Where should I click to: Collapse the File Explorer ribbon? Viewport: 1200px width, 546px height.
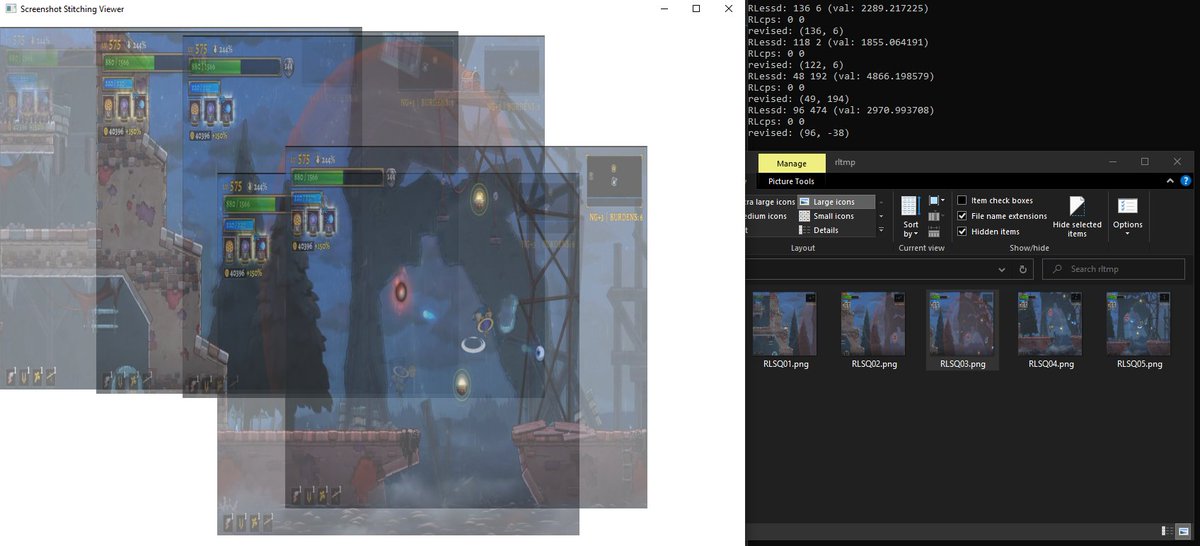[x=1171, y=182]
